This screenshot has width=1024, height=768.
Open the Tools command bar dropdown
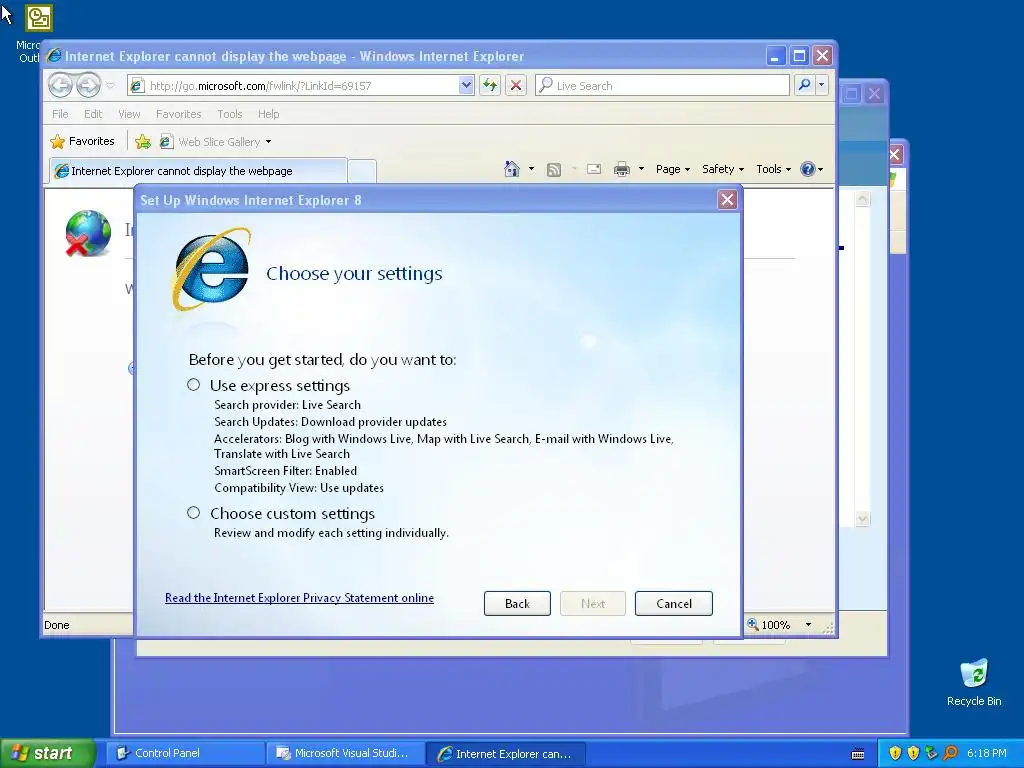coord(773,169)
